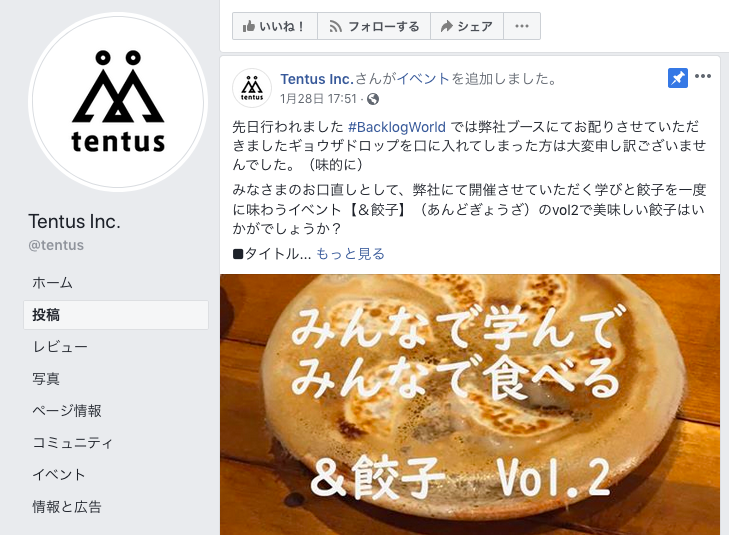Click the シェア share button

click(467, 26)
